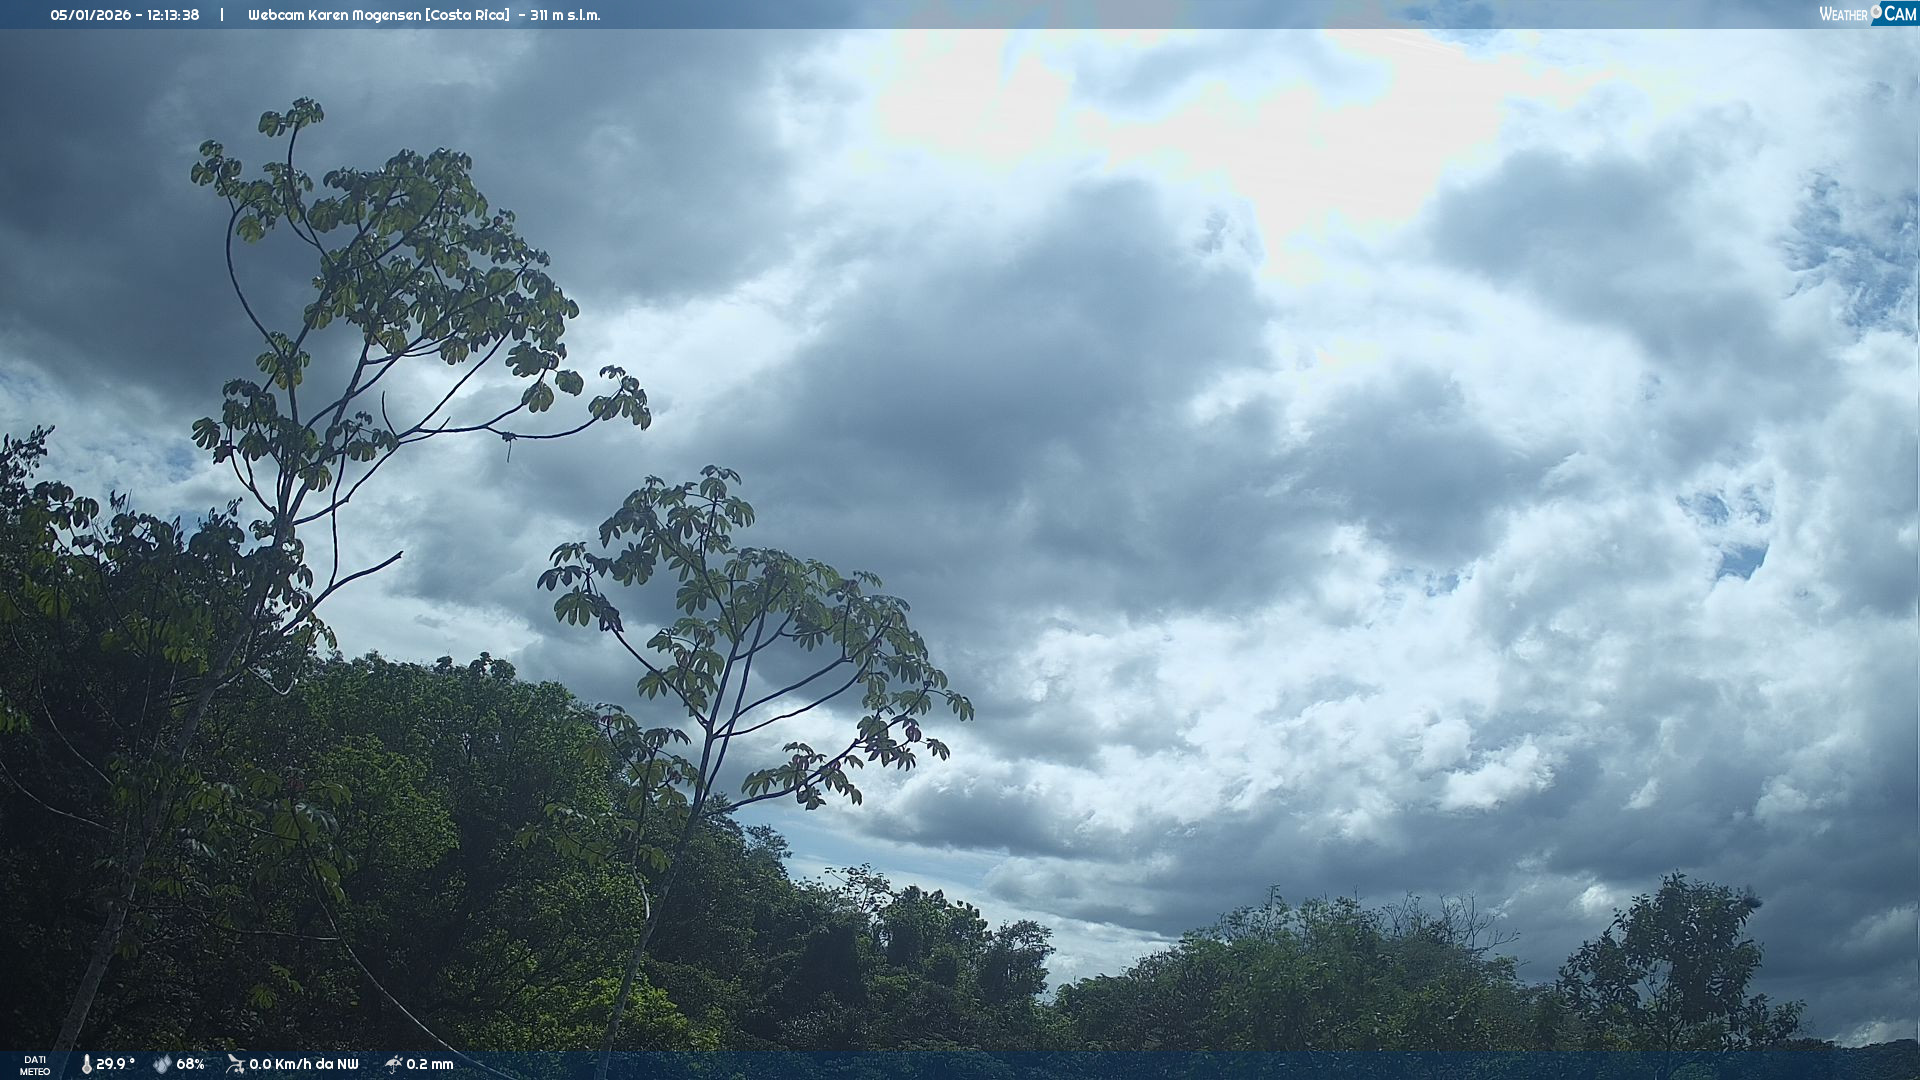The width and height of the screenshot is (1920, 1080).
Task: Click the humidity water droplets icon
Action: point(162,1065)
